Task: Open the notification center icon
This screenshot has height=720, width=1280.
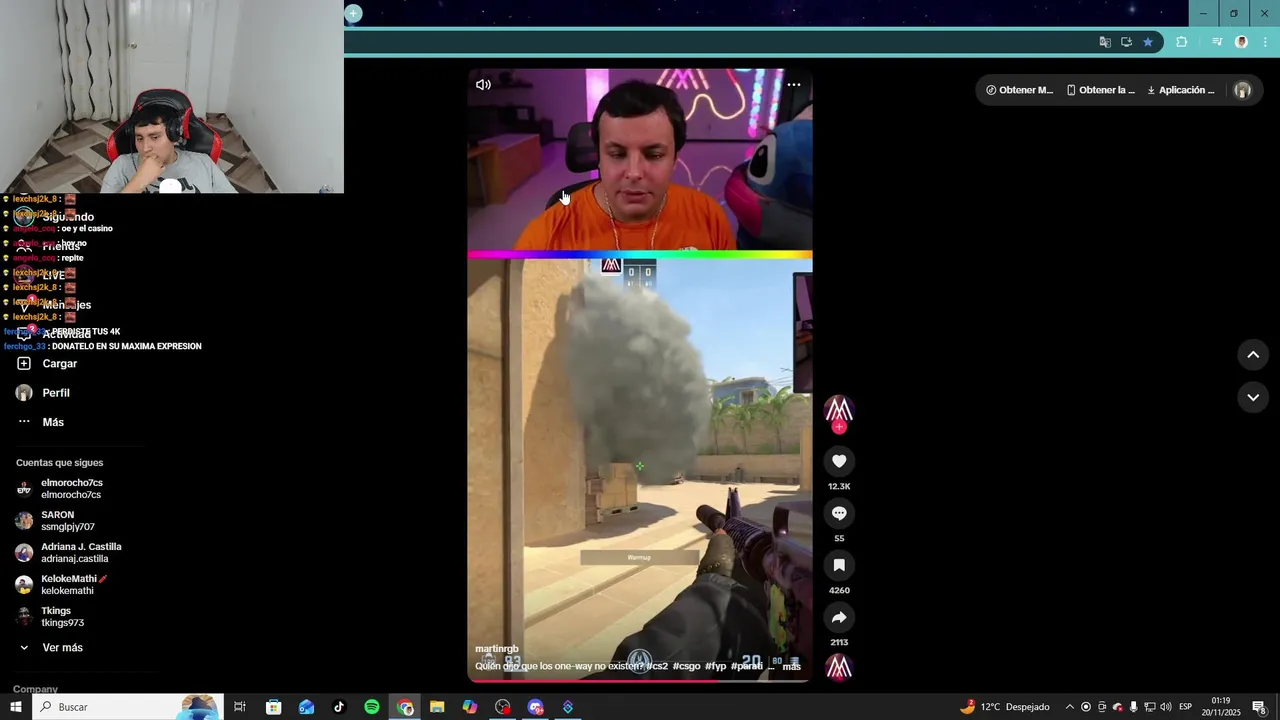Action: coord(1260,707)
